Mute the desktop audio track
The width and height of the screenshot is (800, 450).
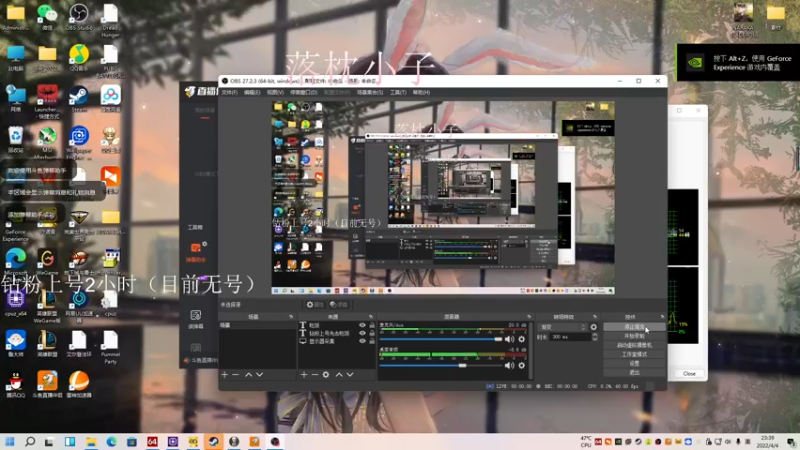point(509,365)
